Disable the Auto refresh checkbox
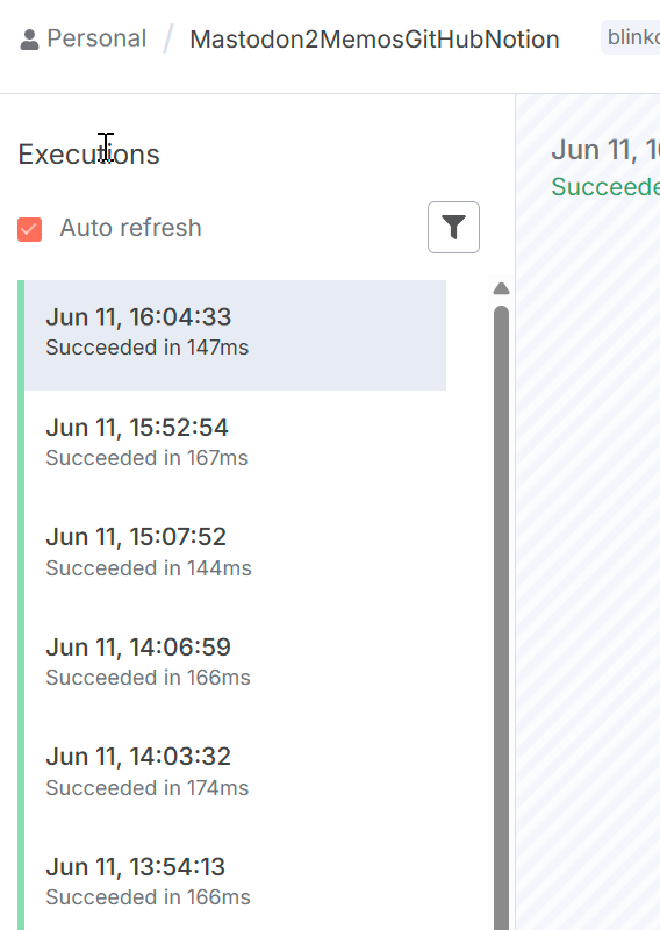660x930 pixels. (x=30, y=229)
